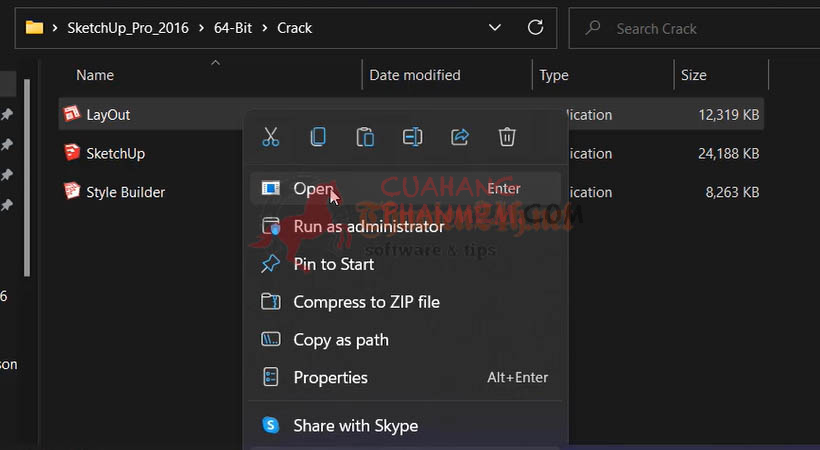Click the Share with Skype entry

pyautogui.click(x=355, y=426)
